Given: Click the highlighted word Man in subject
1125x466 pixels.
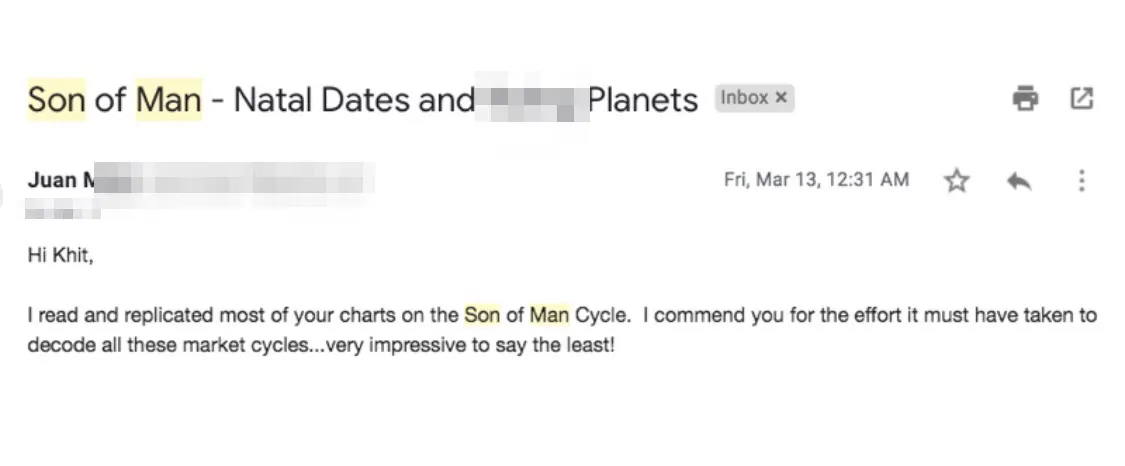Looking at the screenshot, I should point(169,100).
